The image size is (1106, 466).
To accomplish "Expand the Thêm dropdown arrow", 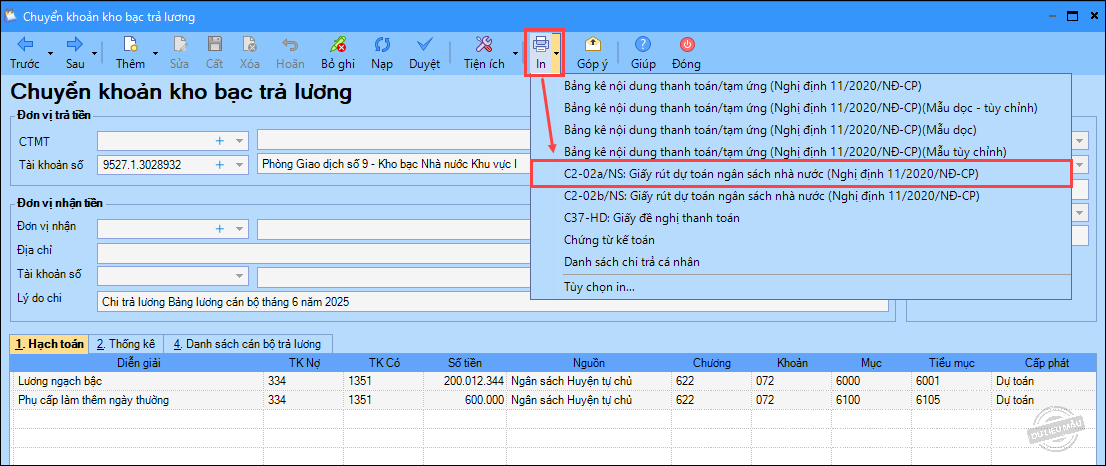I will (154, 54).
